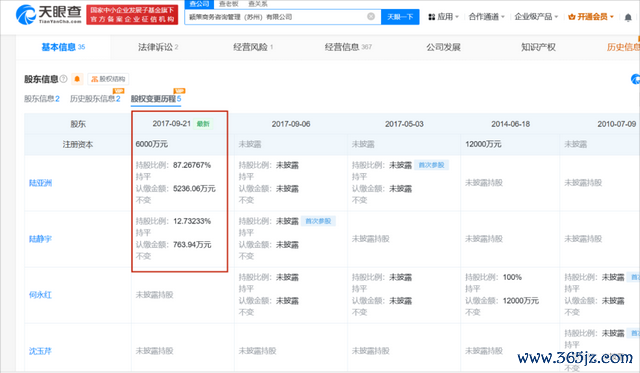Go to the 法律诉讼 tab

point(158,47)
